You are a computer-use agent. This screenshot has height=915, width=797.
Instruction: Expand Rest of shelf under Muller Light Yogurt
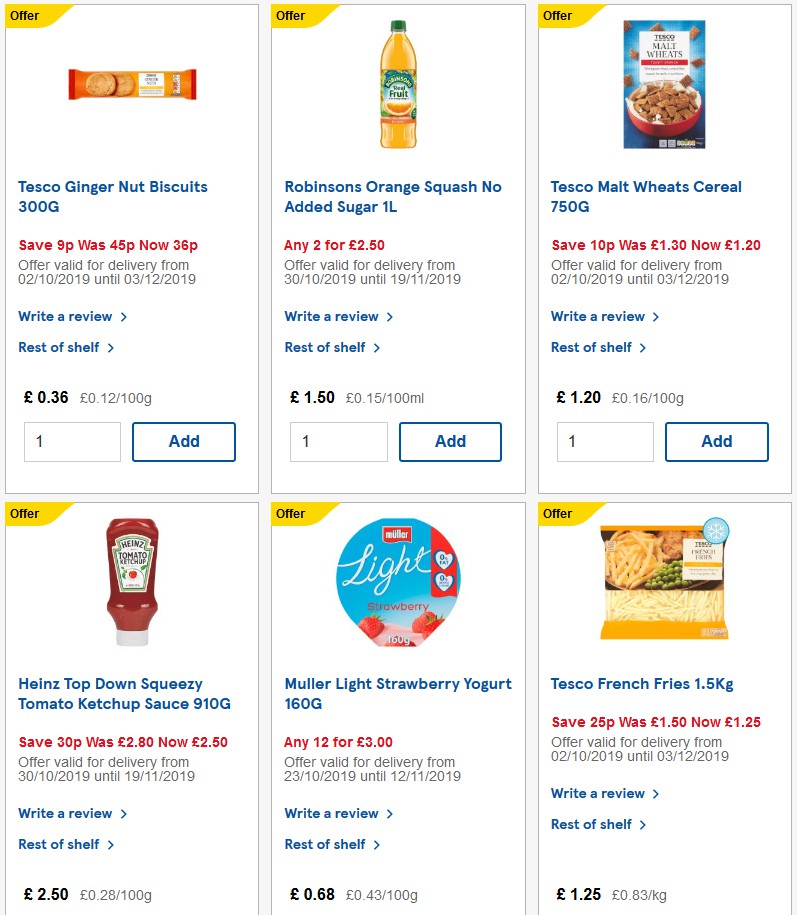point(325,844)
